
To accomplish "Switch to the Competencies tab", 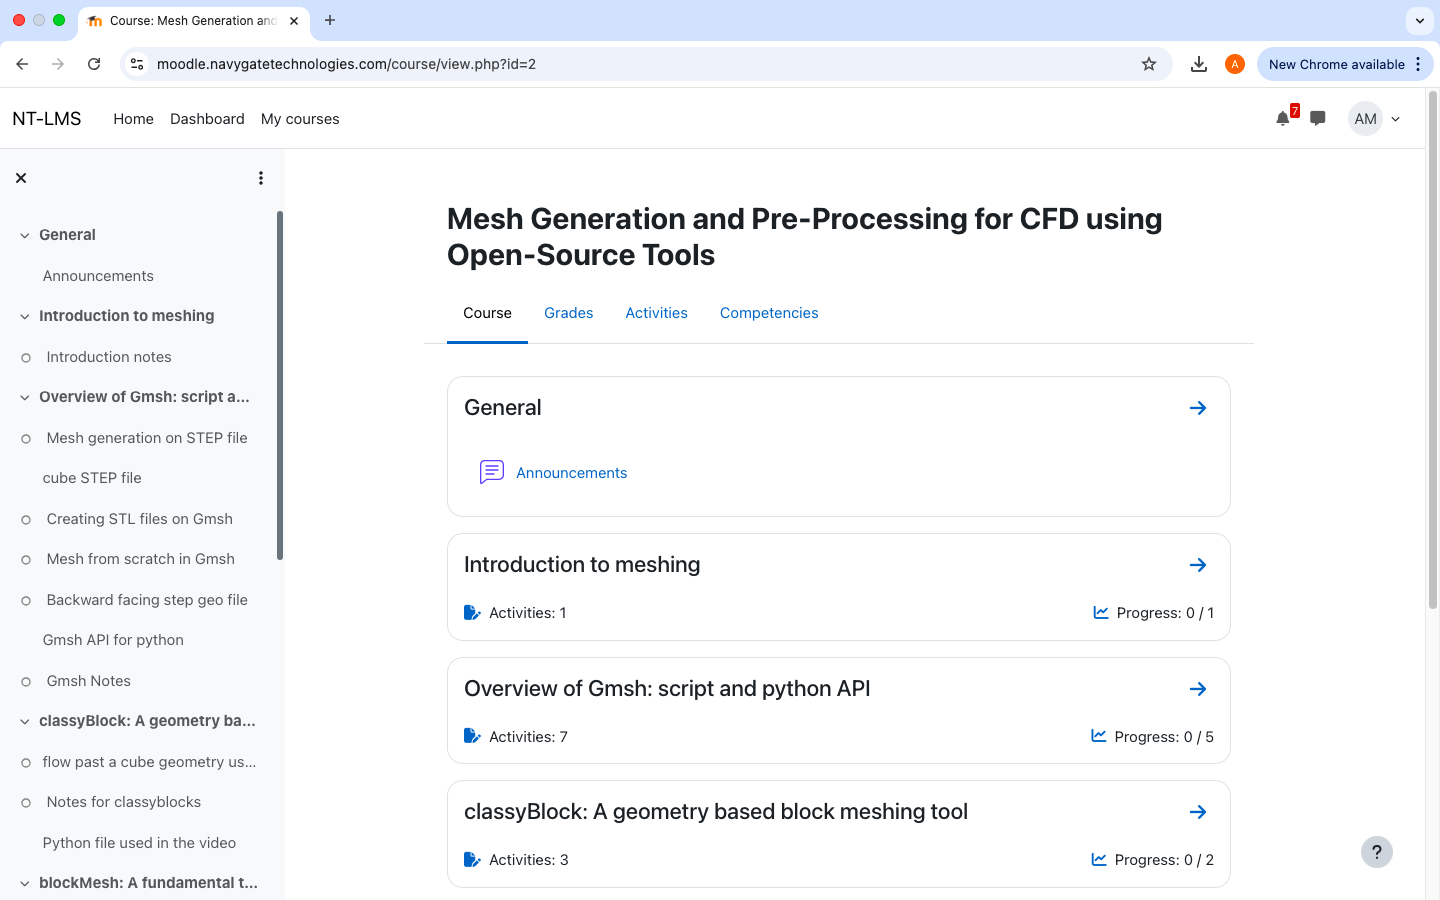I will click(x=768, y=312).
